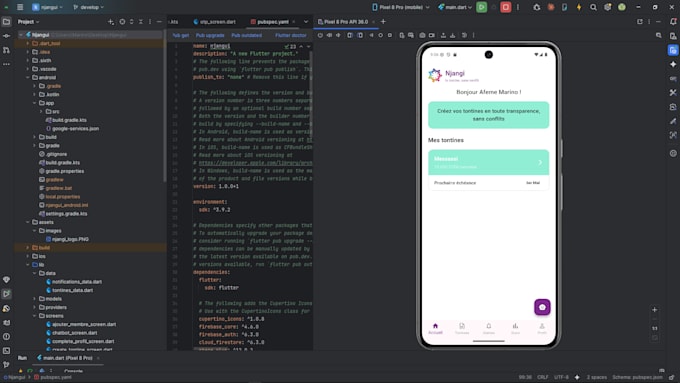This screenshot has width=680, height=383.
Task: Click Expand All in Project panel
Action: point(131,22)
